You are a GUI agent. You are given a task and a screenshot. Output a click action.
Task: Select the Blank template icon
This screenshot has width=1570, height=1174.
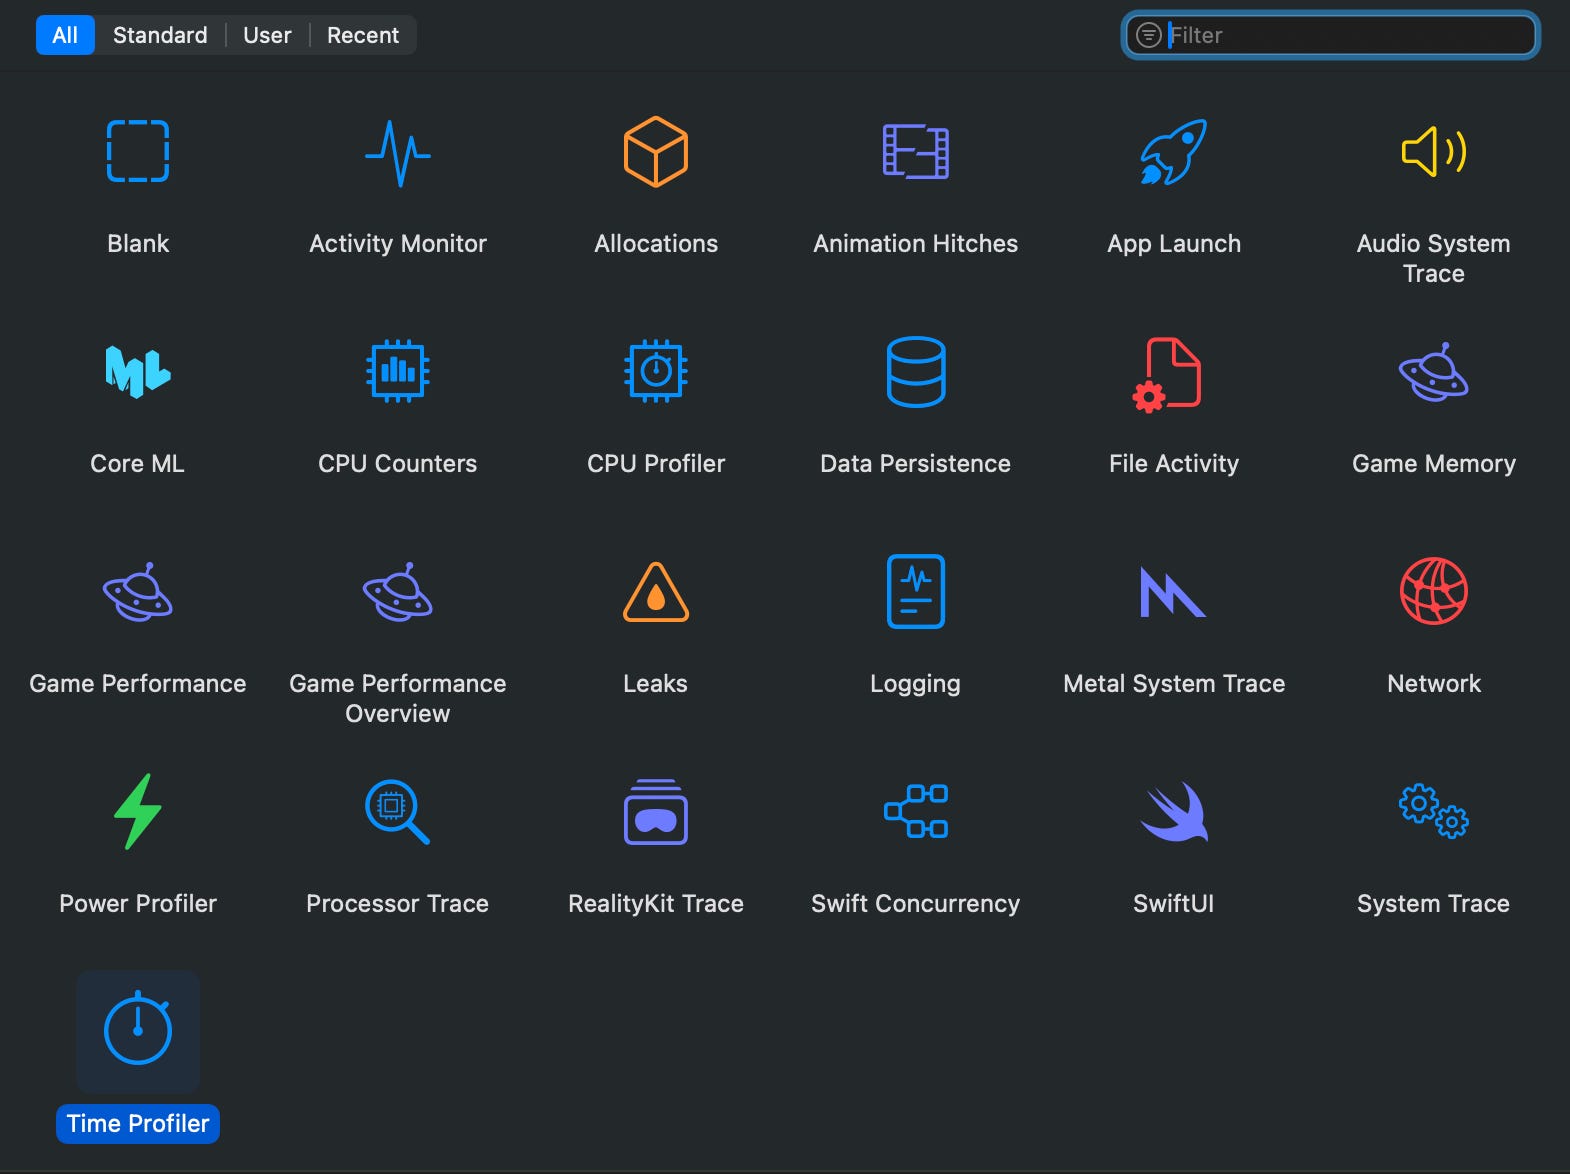138,151
